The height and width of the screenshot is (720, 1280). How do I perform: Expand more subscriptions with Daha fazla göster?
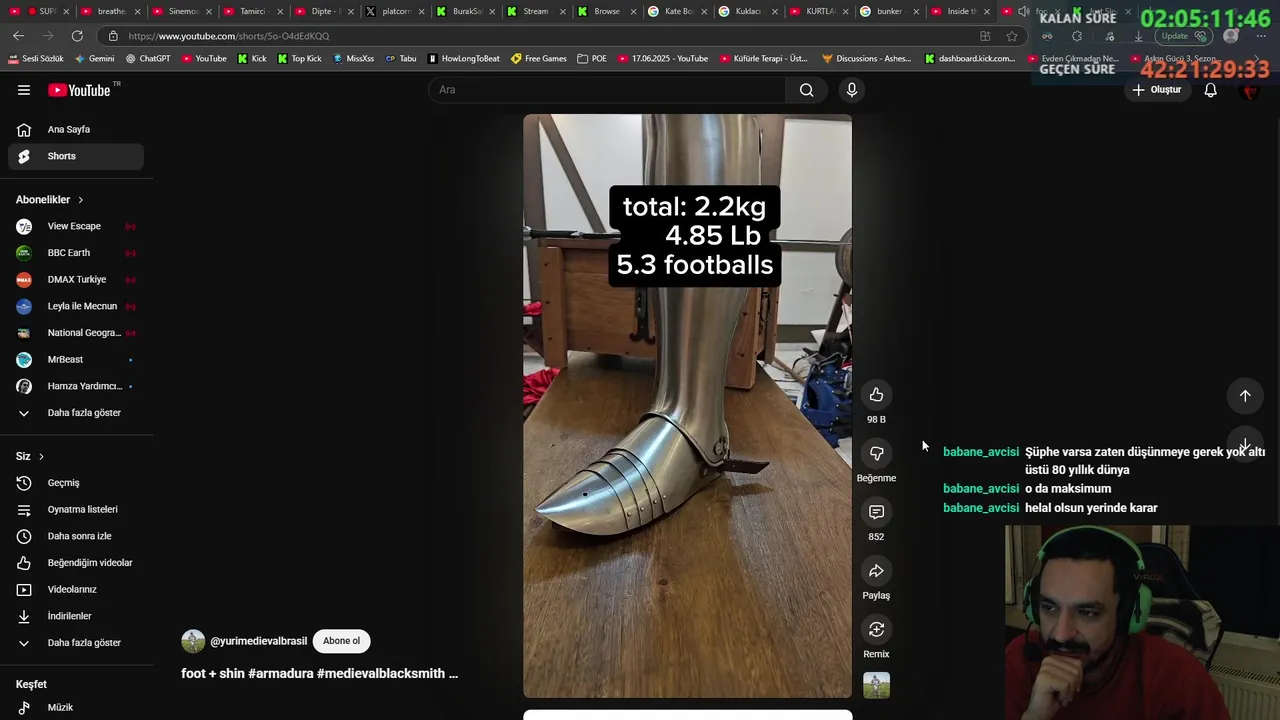[76, 413]
